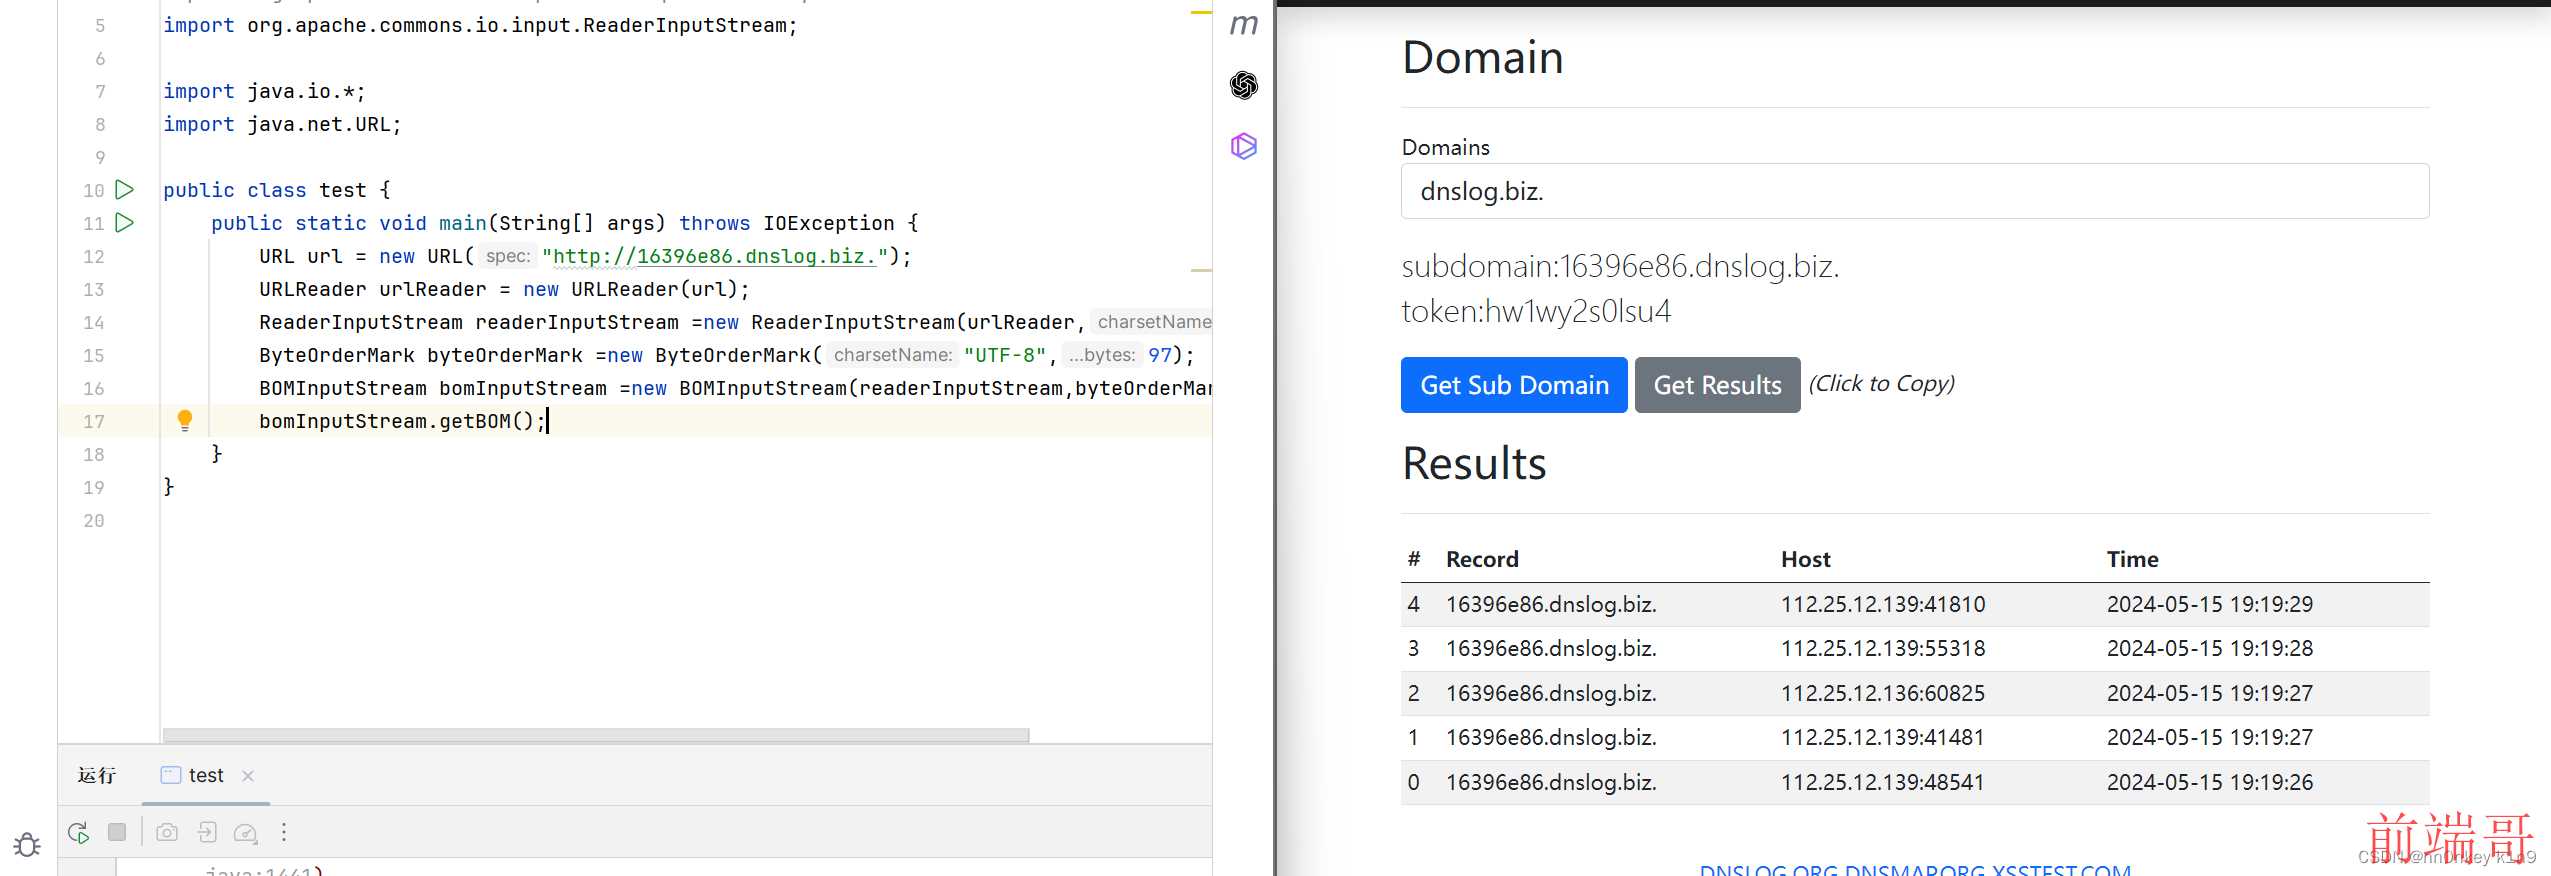The image size is (2551, 876).
Task: Open the ChatGPT assistant sidebar icon
Action: [x=1243, y=85]
